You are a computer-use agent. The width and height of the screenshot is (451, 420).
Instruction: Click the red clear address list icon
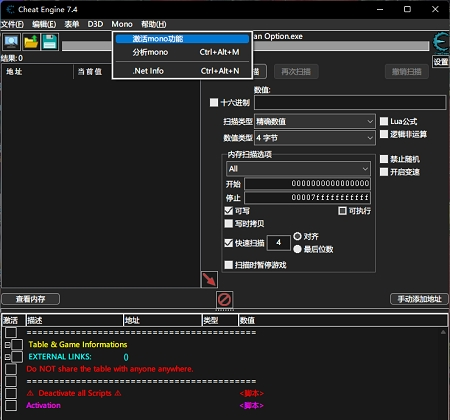click(x=224, y=299)
